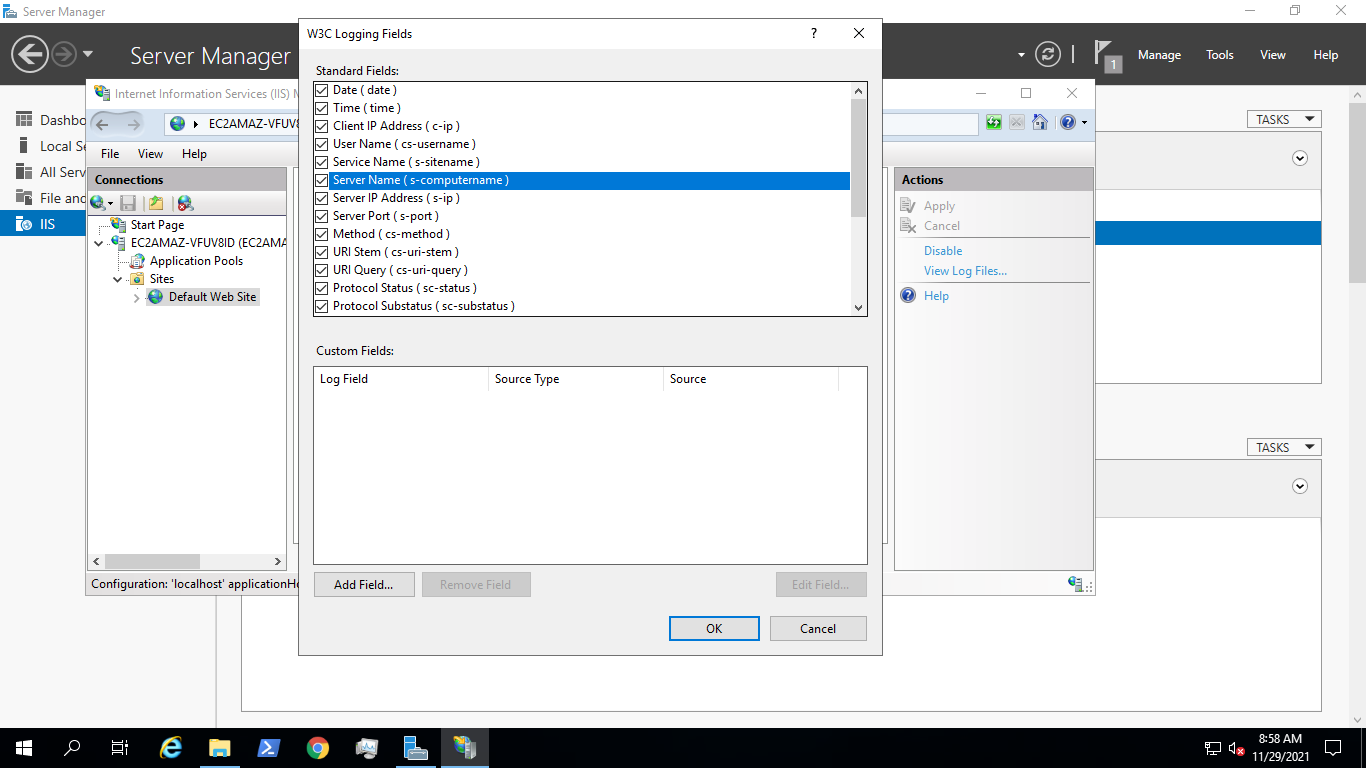Select the IIS icon in Server Manager sidebar
The image size is (1366, 768).
pos(24,224)
